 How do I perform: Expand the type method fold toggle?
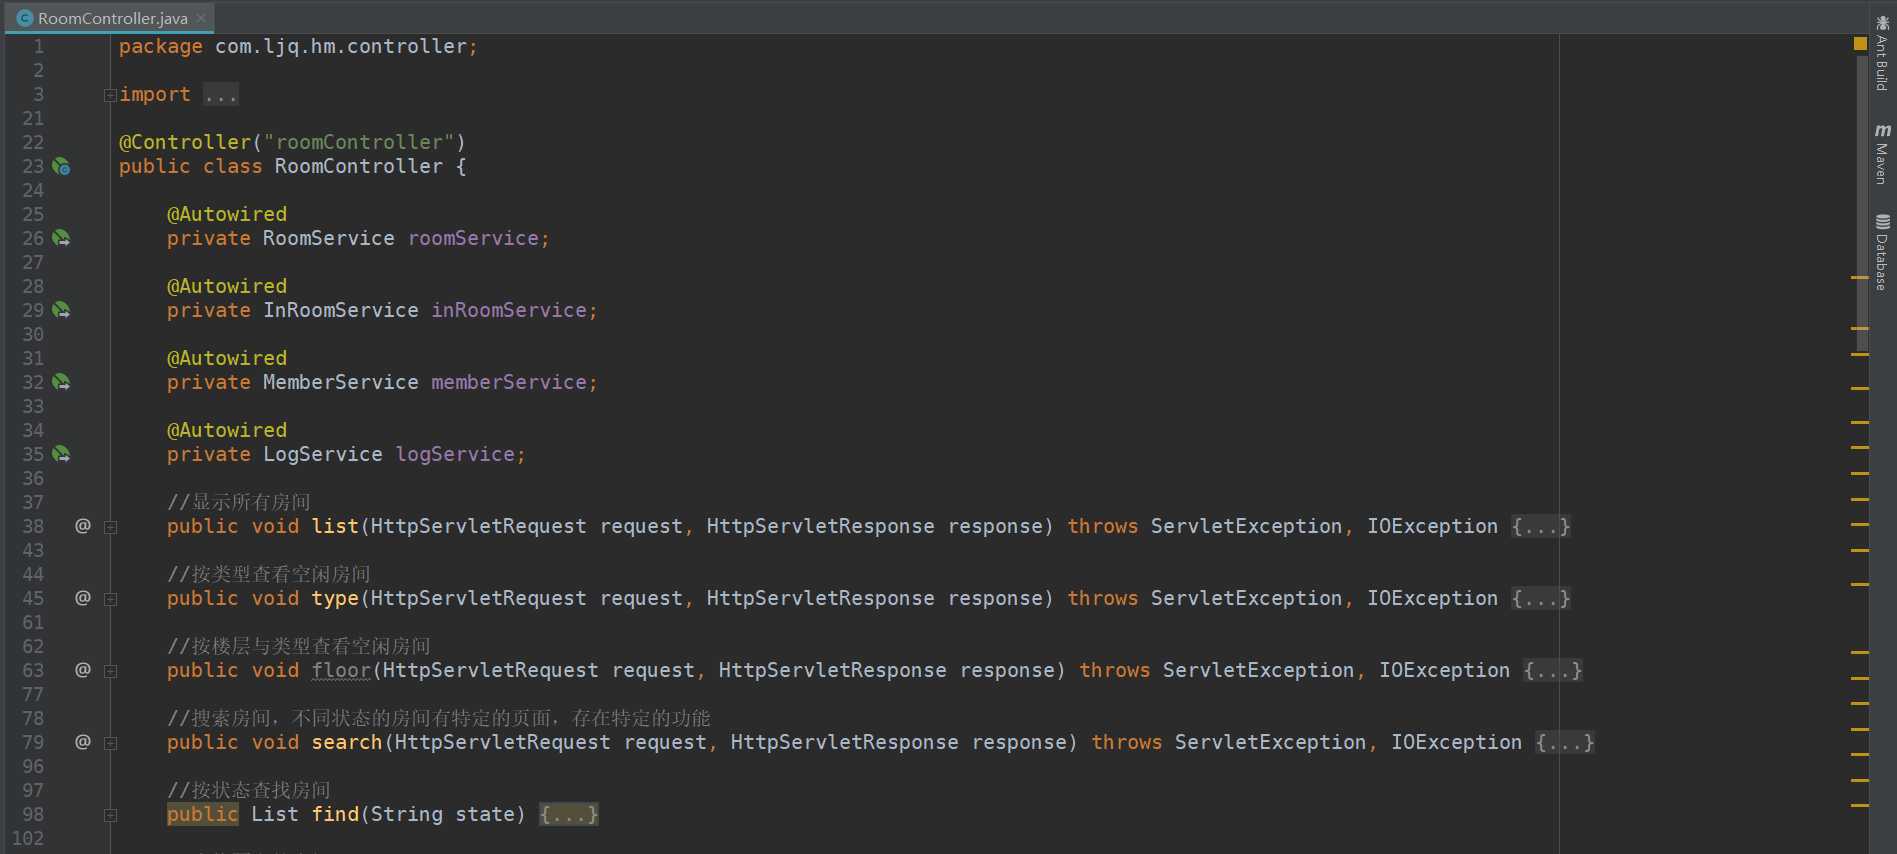(x=110, y=599)
